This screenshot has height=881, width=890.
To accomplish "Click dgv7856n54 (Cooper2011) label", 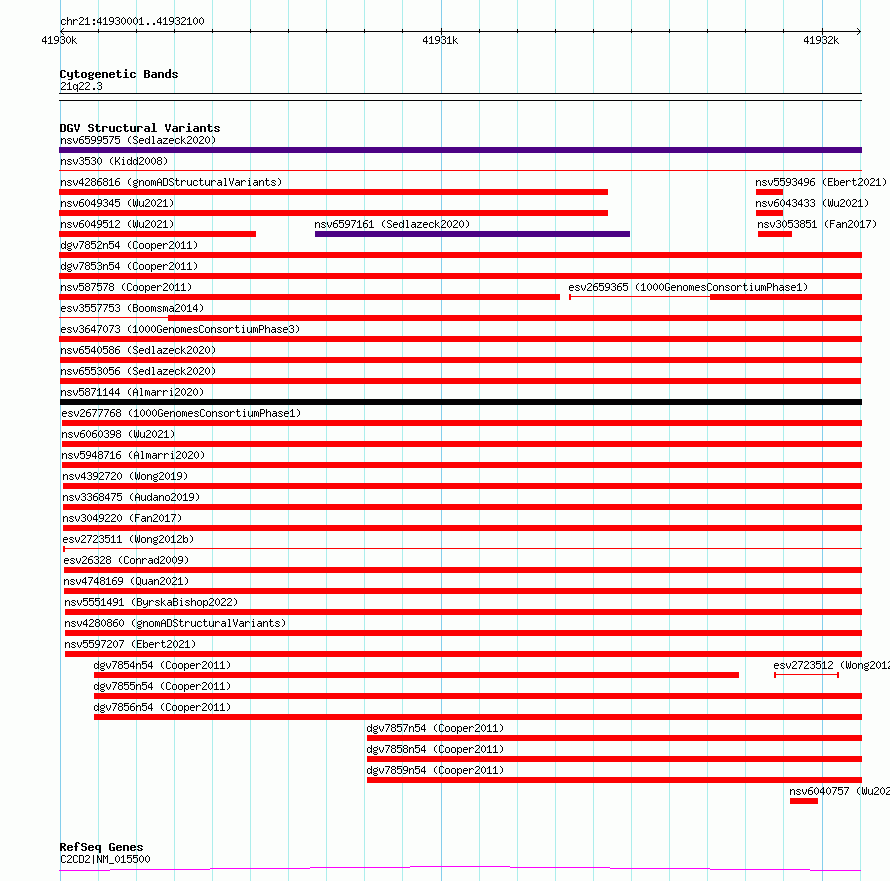I will [x=162, y=707].
